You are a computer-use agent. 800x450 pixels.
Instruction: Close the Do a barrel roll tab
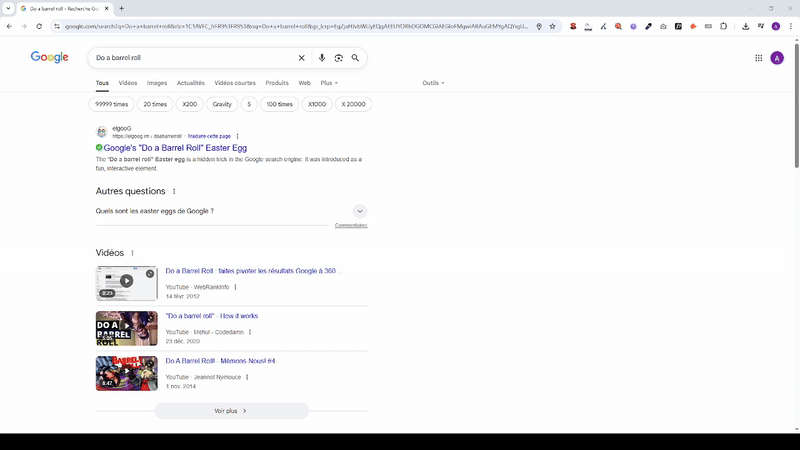[107, 8]
